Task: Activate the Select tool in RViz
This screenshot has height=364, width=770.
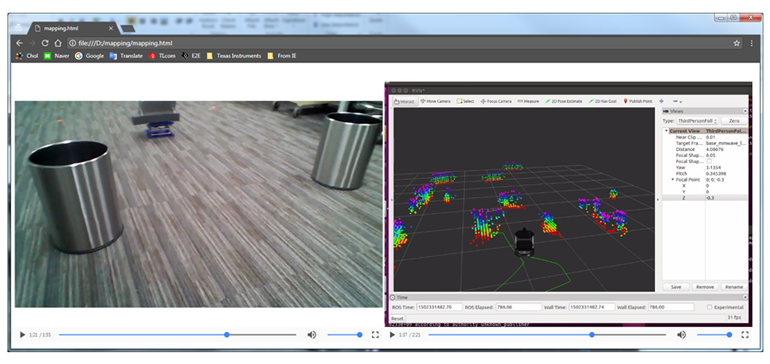Action: (466, 101)
